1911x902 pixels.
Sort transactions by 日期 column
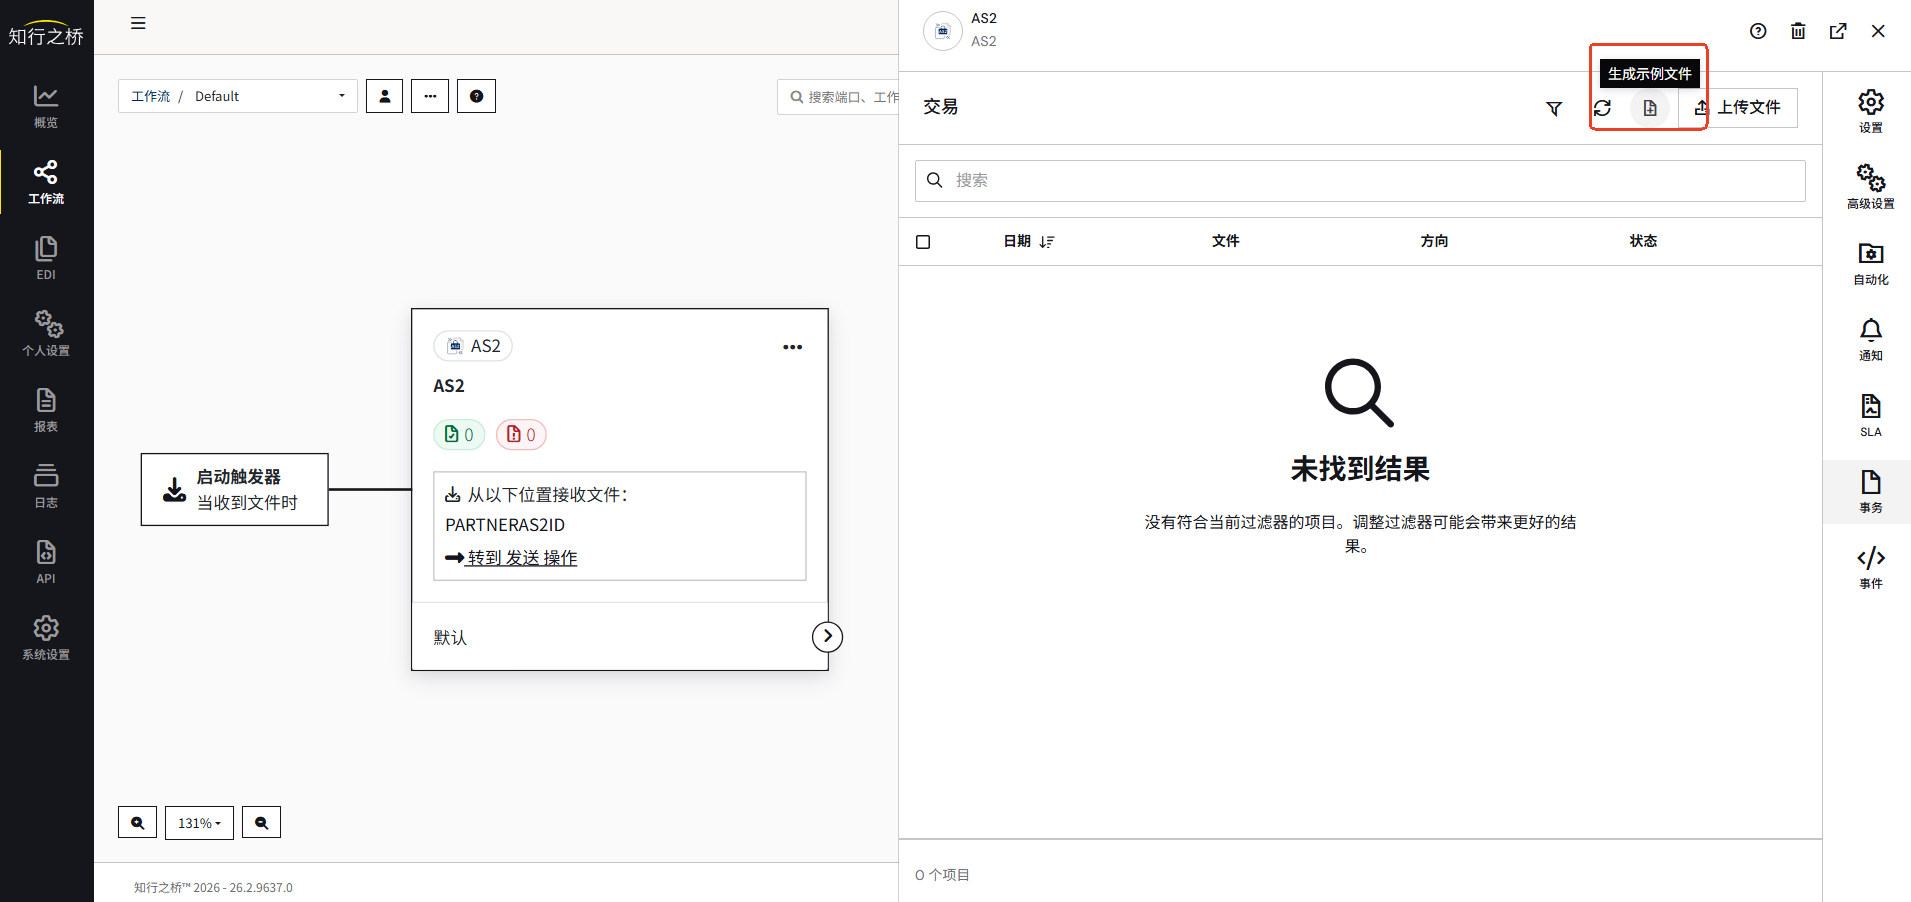[1029, 241]
